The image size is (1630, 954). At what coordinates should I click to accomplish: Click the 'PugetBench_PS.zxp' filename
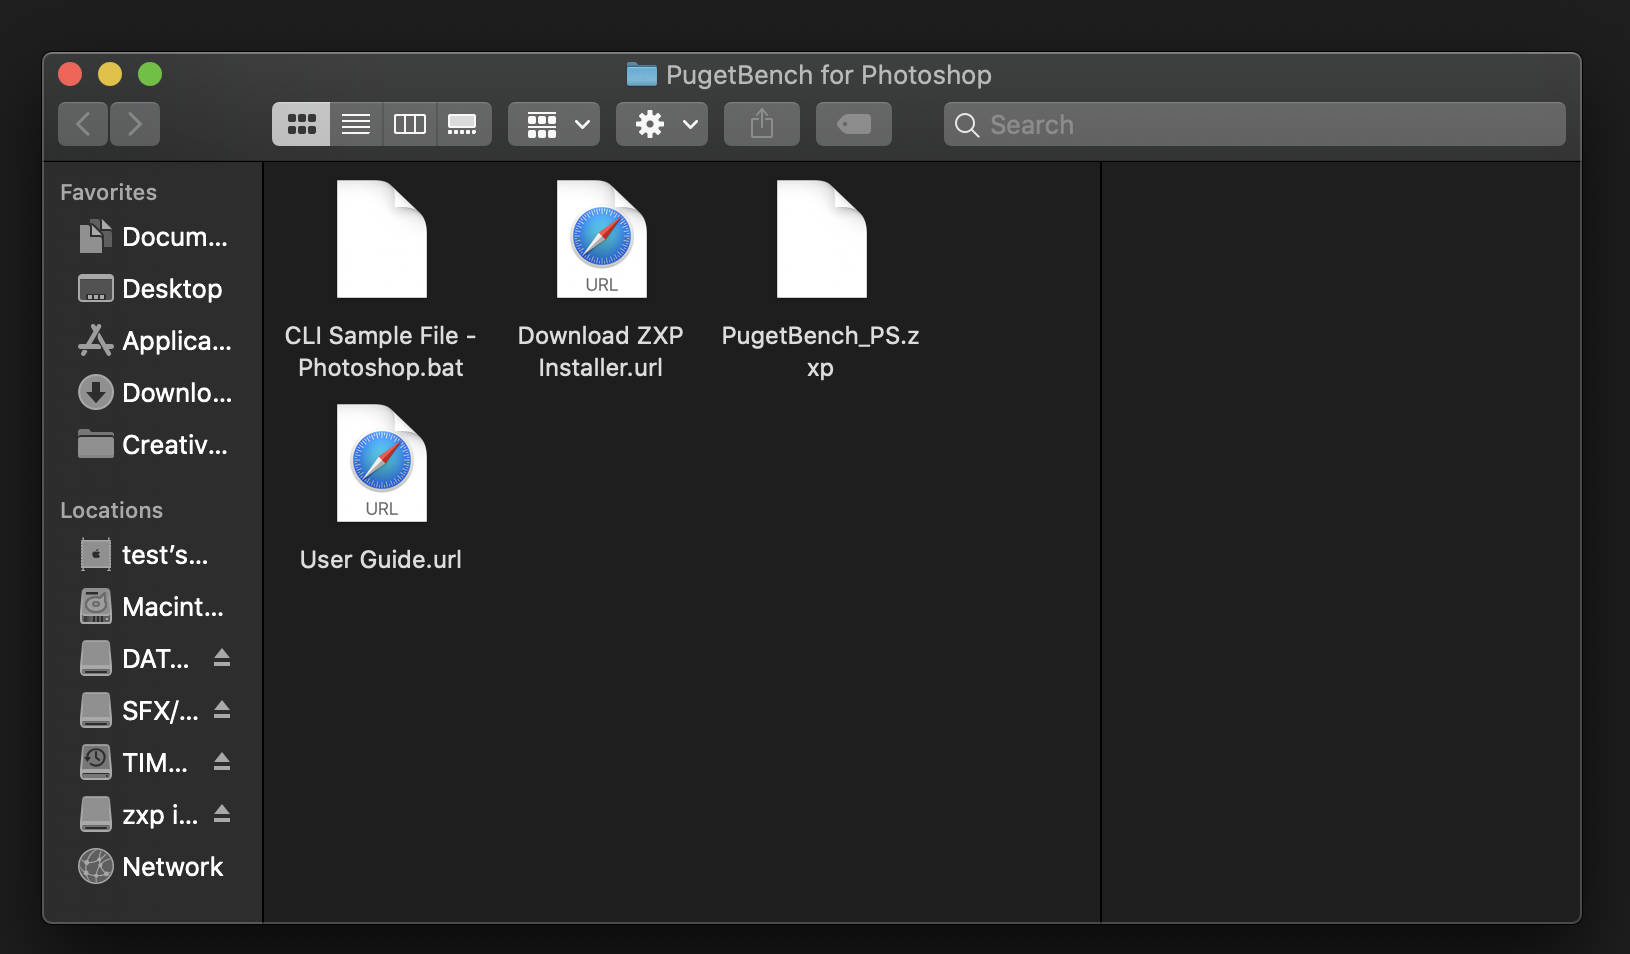820,351
